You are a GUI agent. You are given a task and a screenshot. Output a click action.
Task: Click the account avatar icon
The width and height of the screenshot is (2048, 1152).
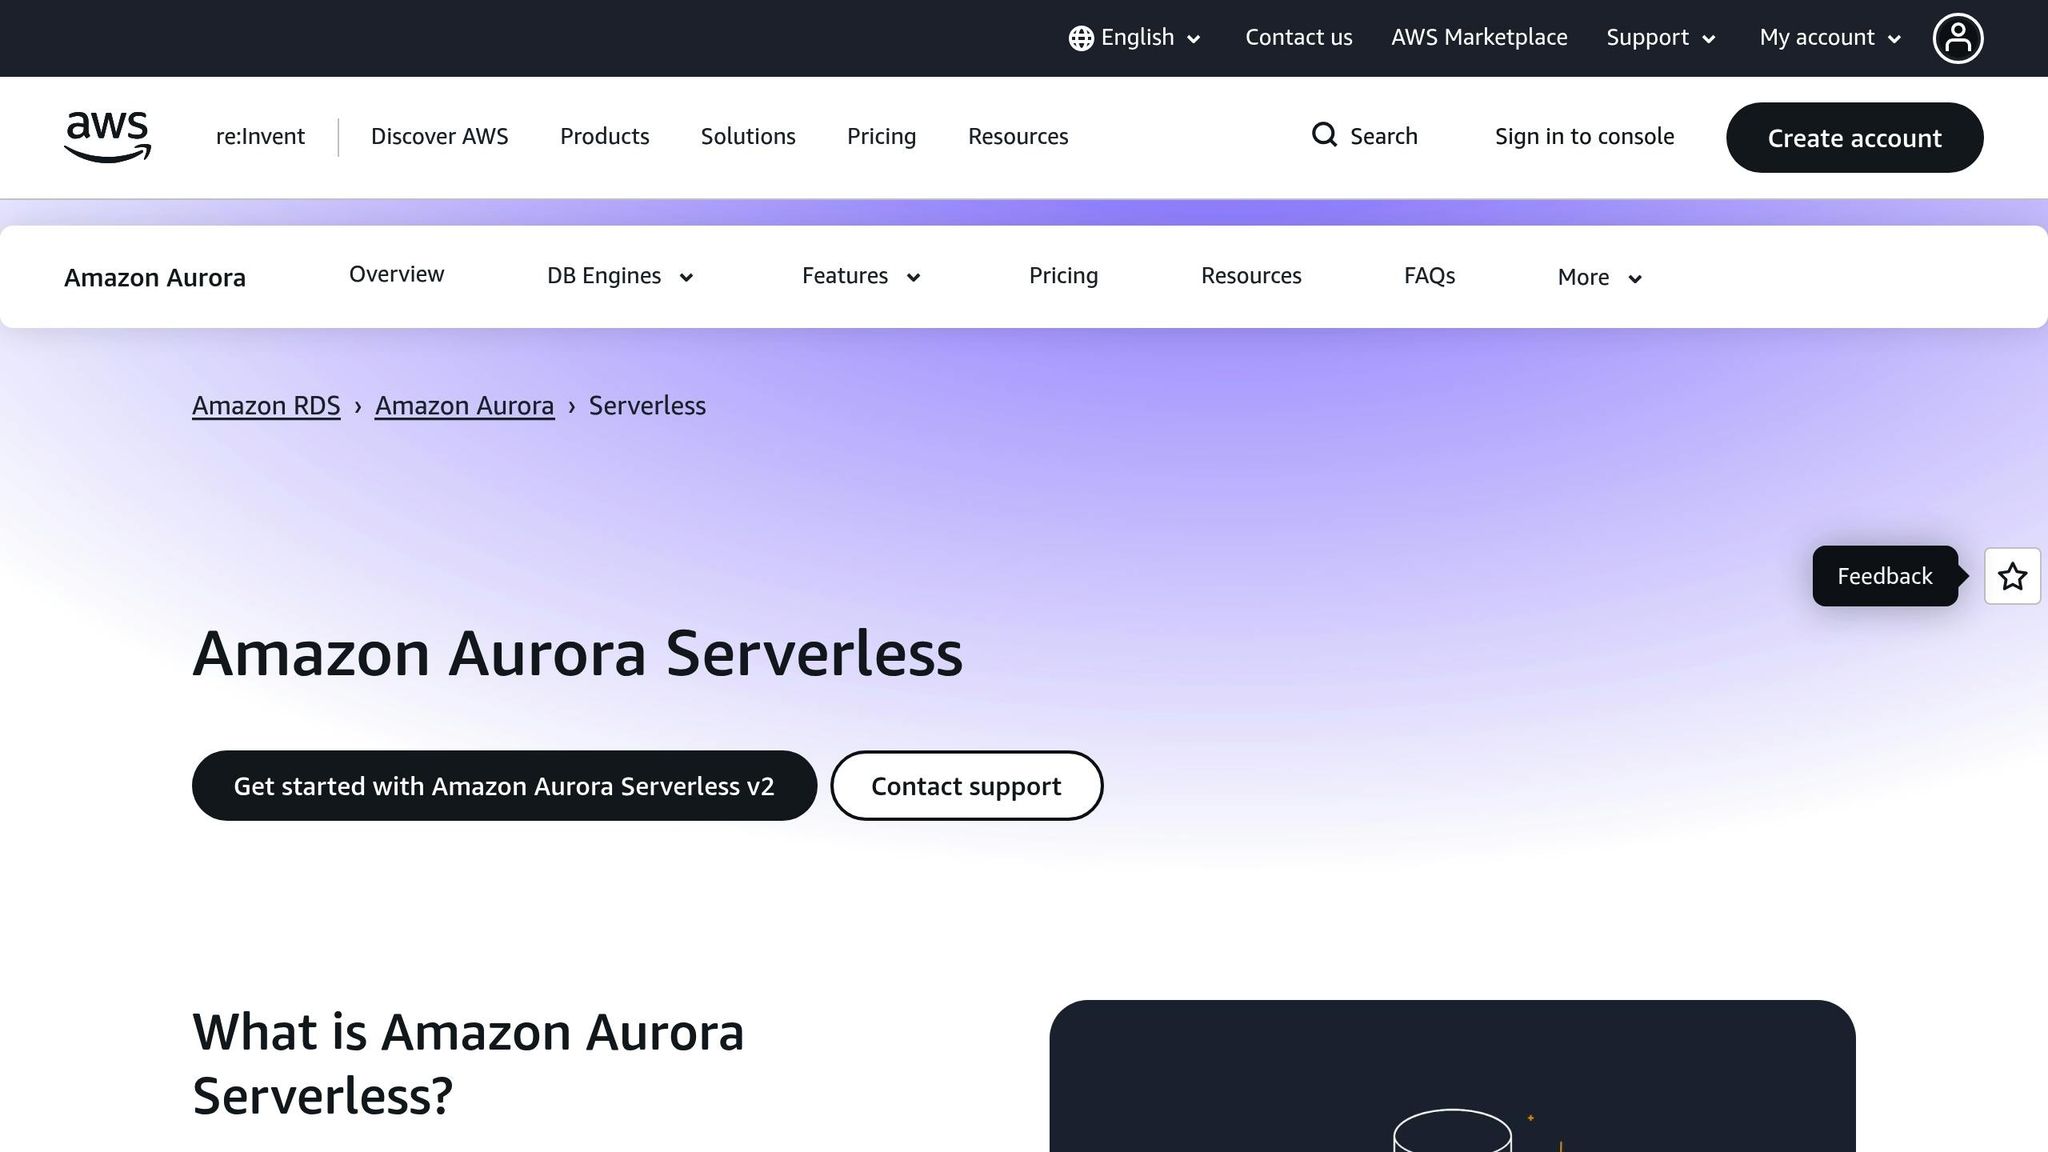click(x=1958, y=37)
